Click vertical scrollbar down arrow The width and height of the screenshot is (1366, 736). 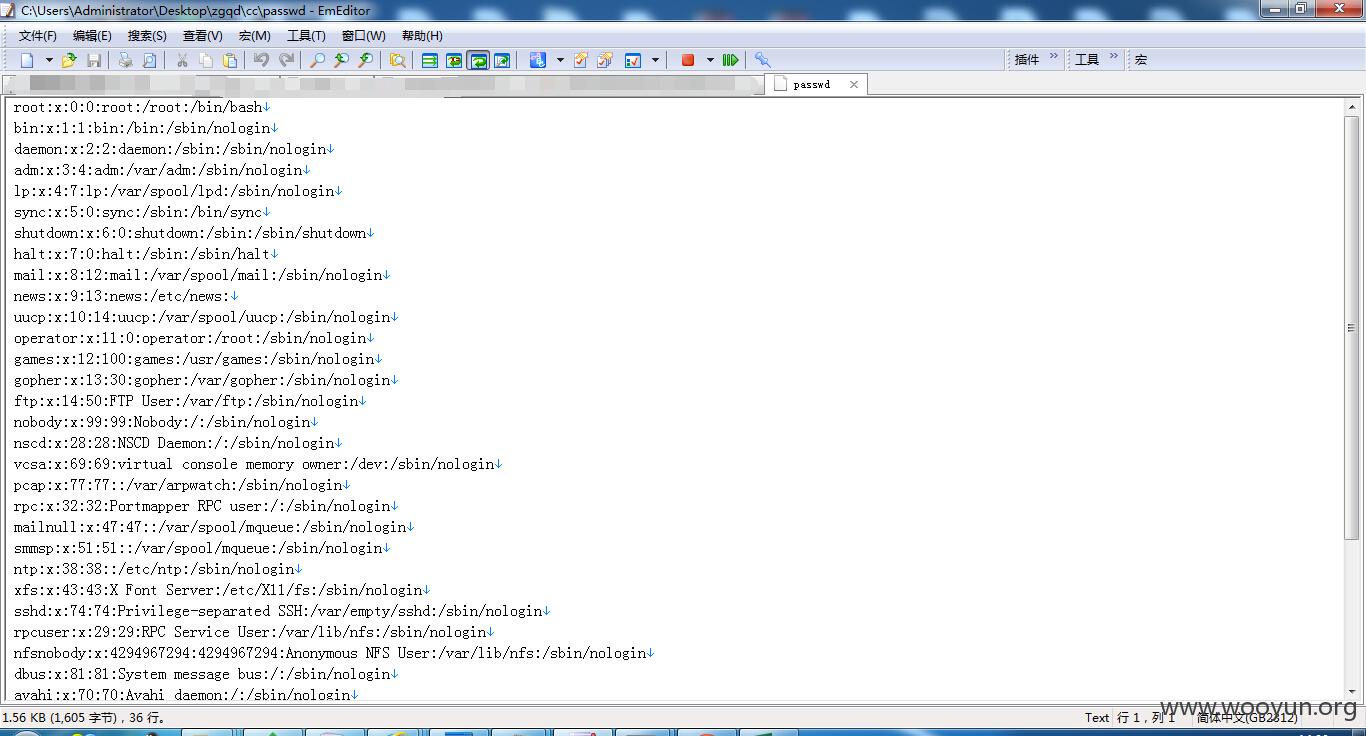(1351, 690)
